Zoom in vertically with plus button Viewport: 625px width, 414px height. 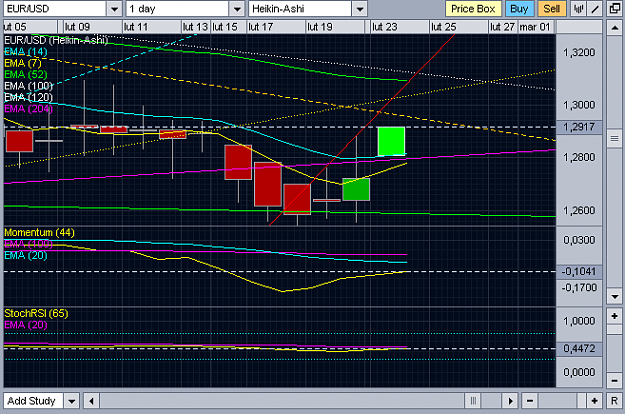click(614, 316)
